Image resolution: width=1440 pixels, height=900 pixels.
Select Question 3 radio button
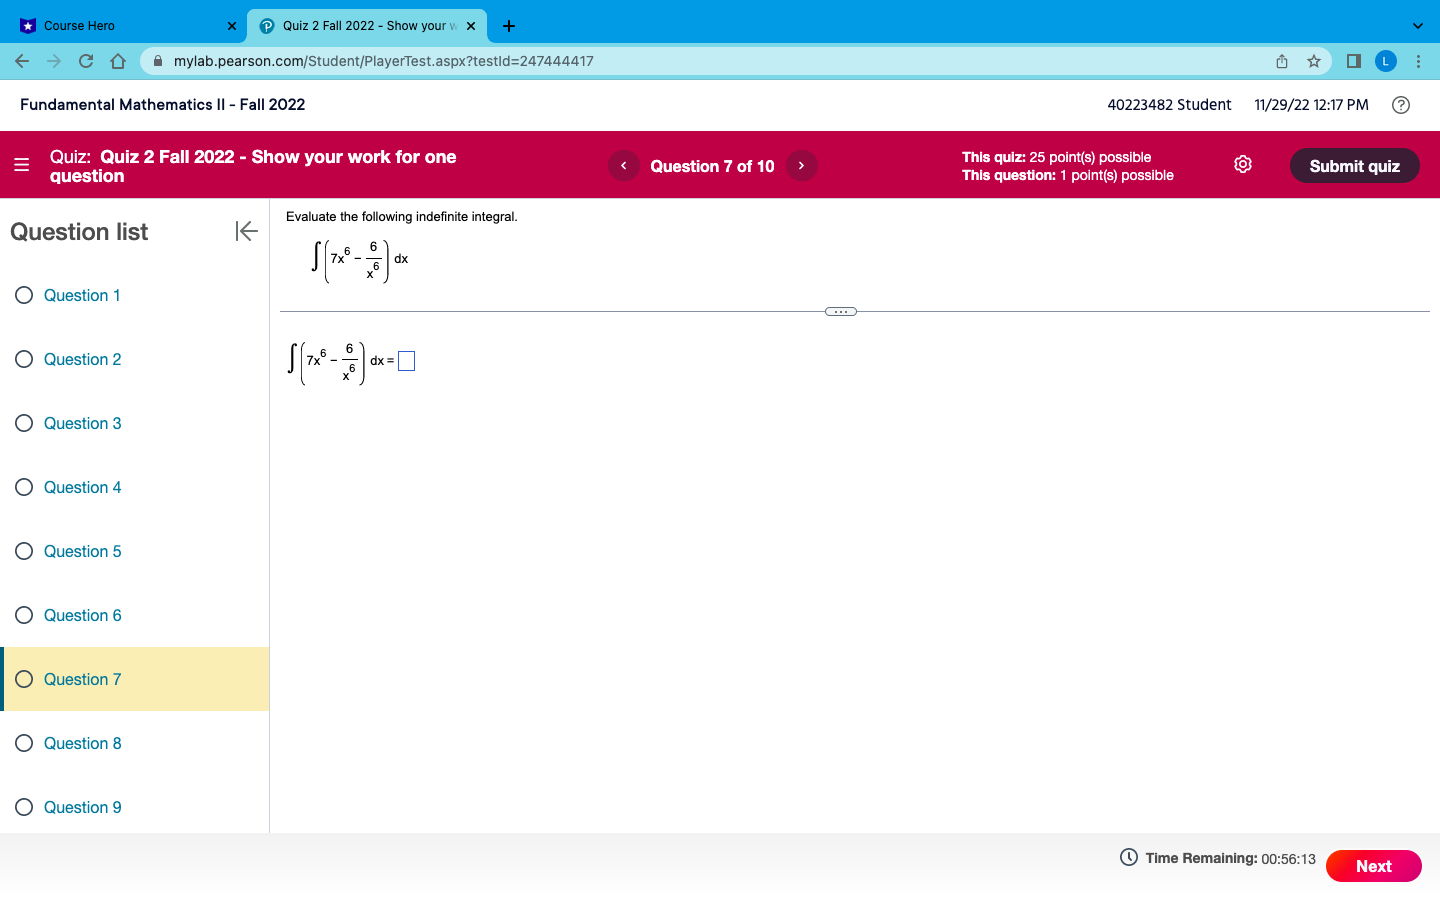[24, 423]
